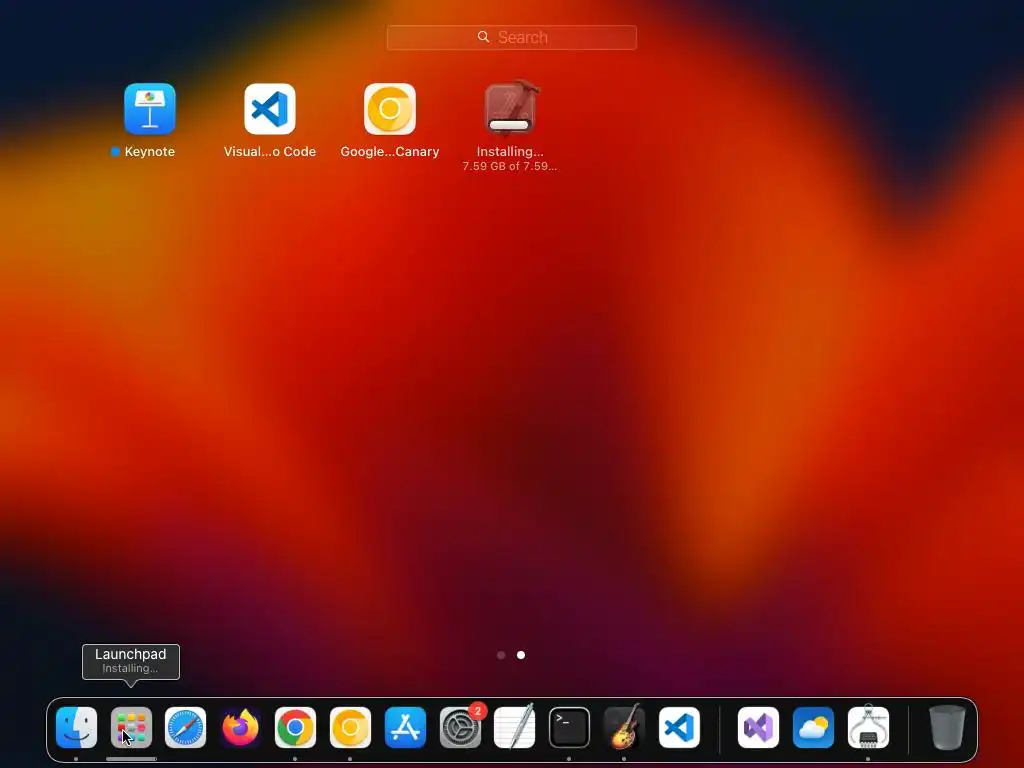
Task: Launch Visual Studio Code from Launchpad grid
Action: (270, 108)
